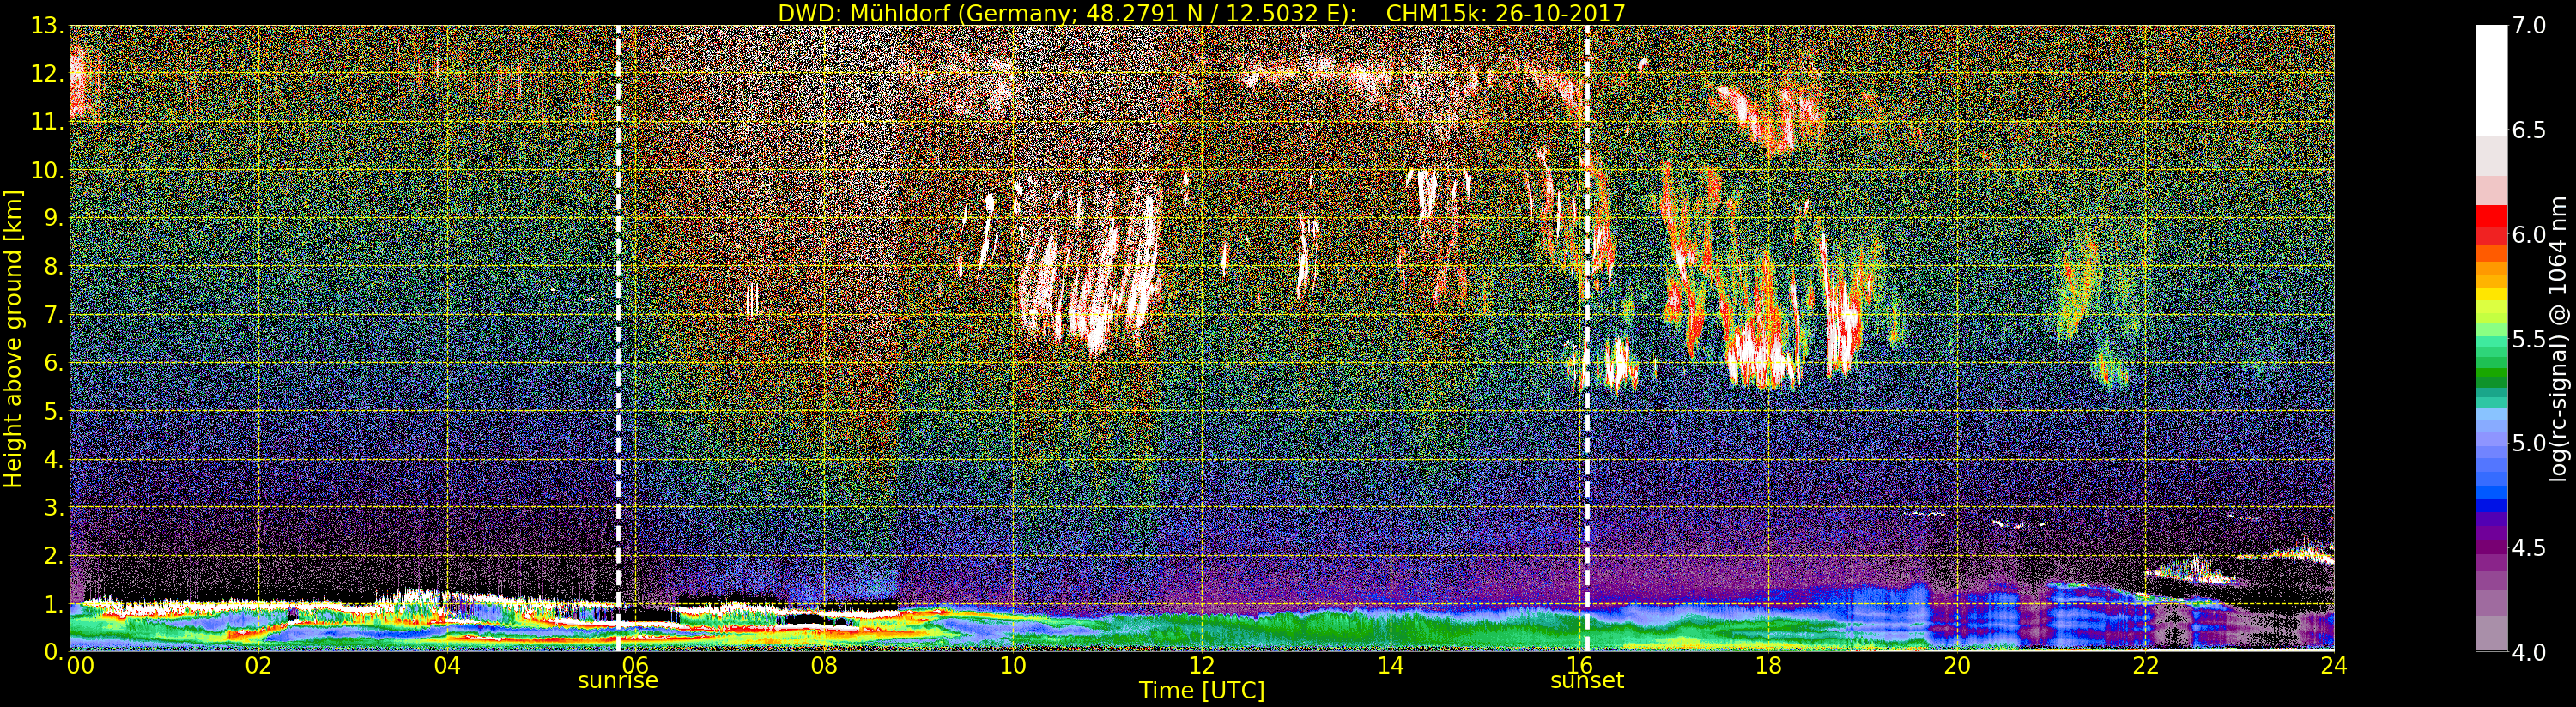Select the 12 hour tick on time axis
The image size is (2576, 707).
tap(1201, 666)
